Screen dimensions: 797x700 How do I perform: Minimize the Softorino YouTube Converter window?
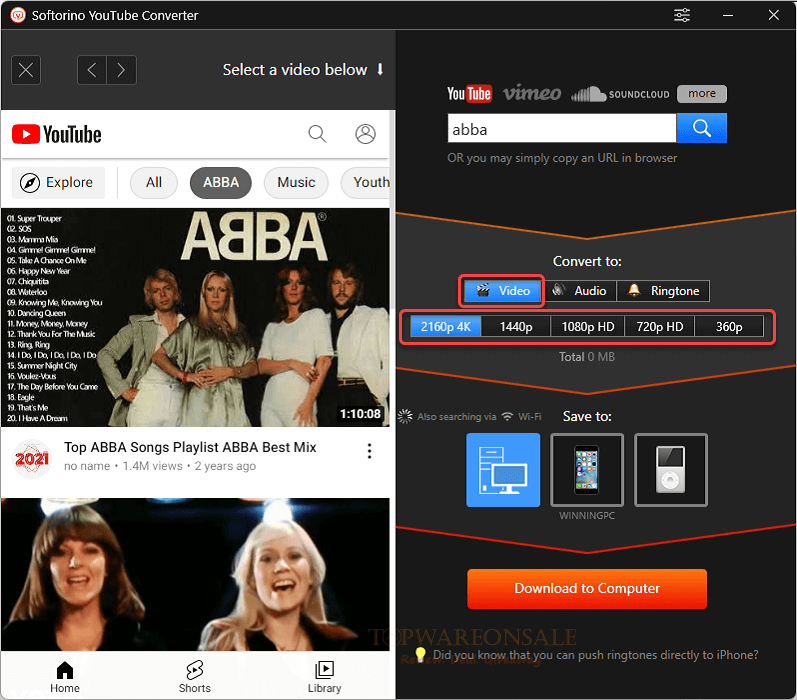click(728, 15)
